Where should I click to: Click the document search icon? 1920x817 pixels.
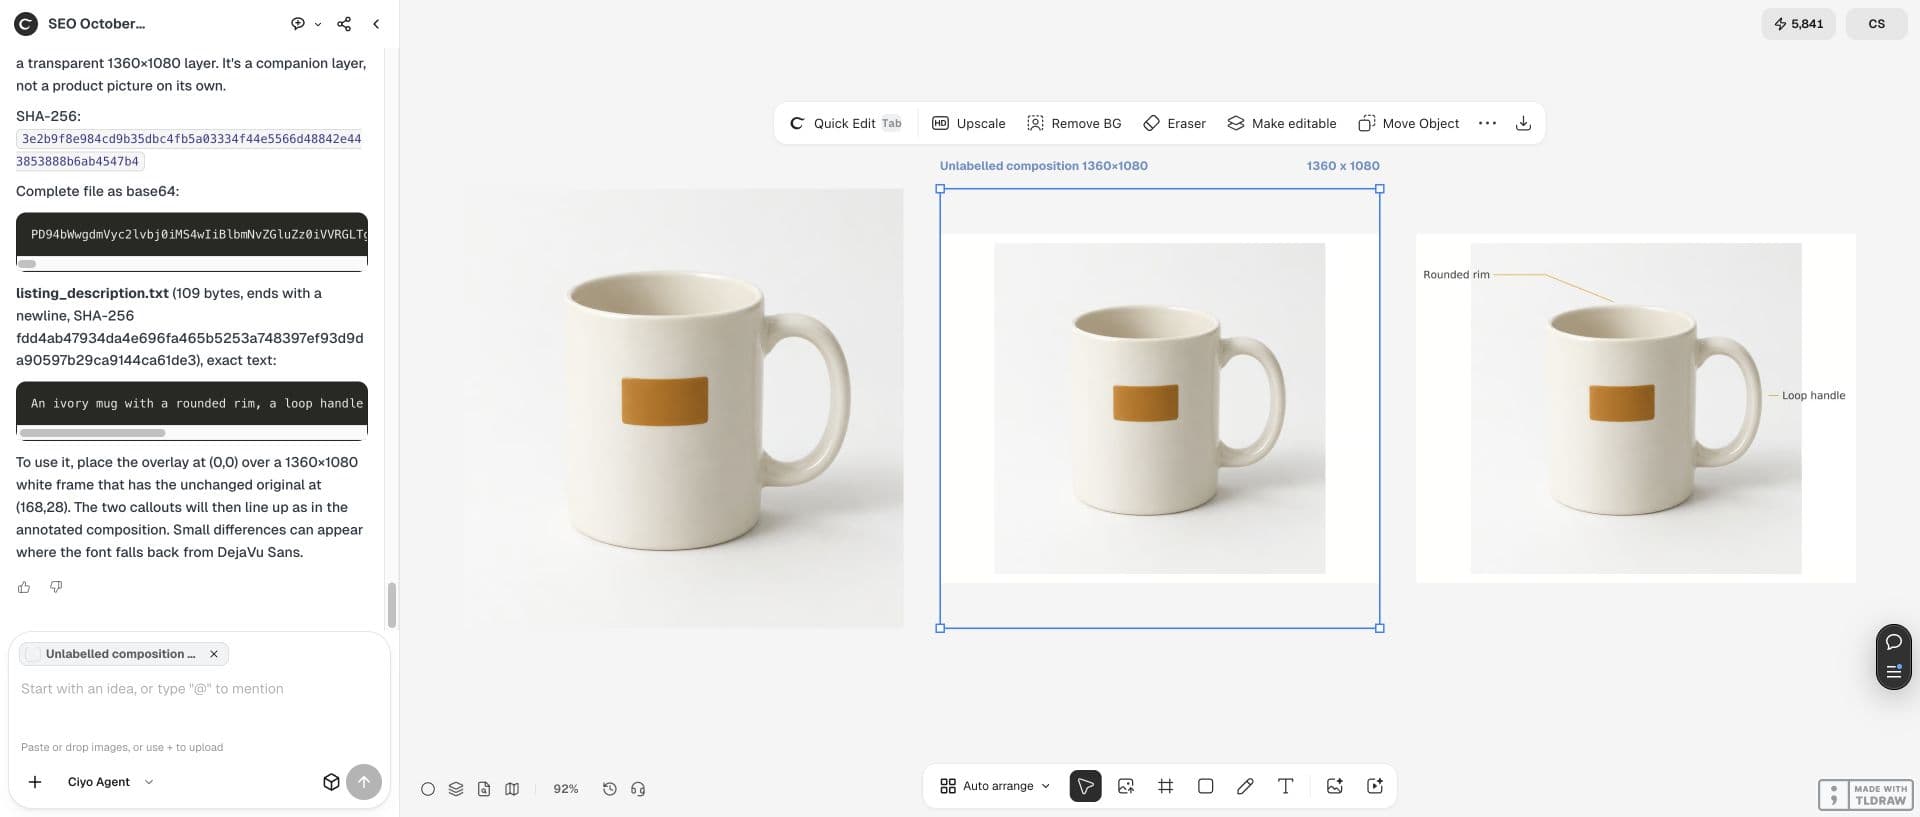click(x=484, y=789)
